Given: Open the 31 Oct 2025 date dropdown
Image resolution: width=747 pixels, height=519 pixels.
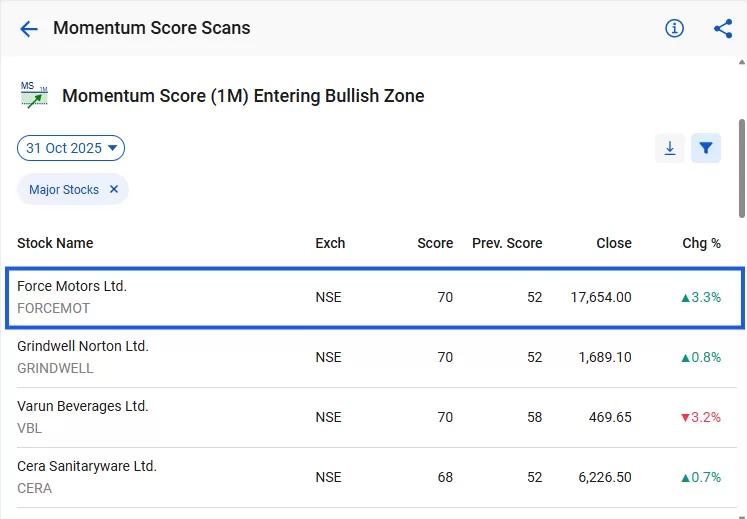Looking at the screenshot, I should tap(71, 148).
